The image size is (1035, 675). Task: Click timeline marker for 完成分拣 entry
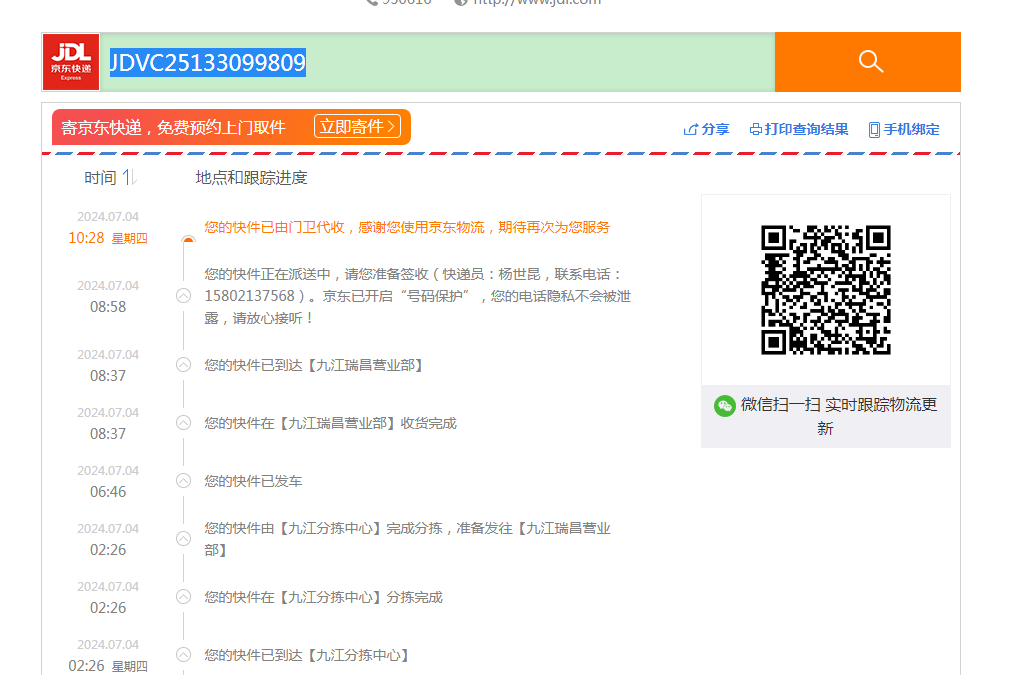pyautogui.click(x=184, y=538)
